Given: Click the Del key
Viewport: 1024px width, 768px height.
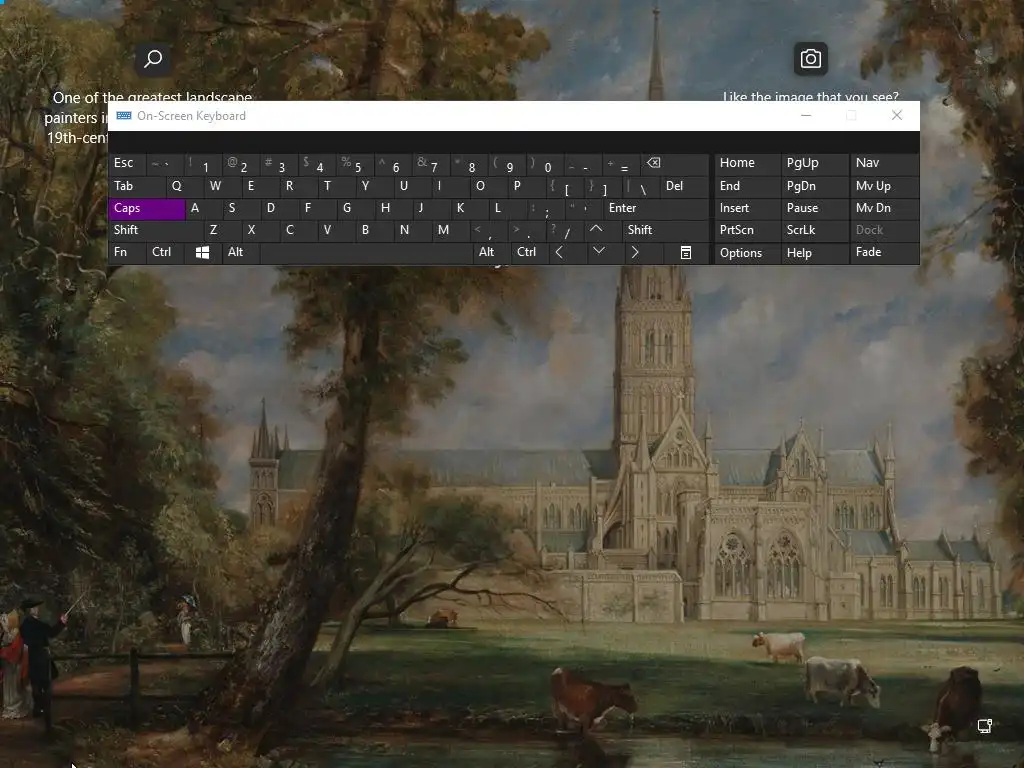Looking at the screenshot, I should tap(684, 186).
